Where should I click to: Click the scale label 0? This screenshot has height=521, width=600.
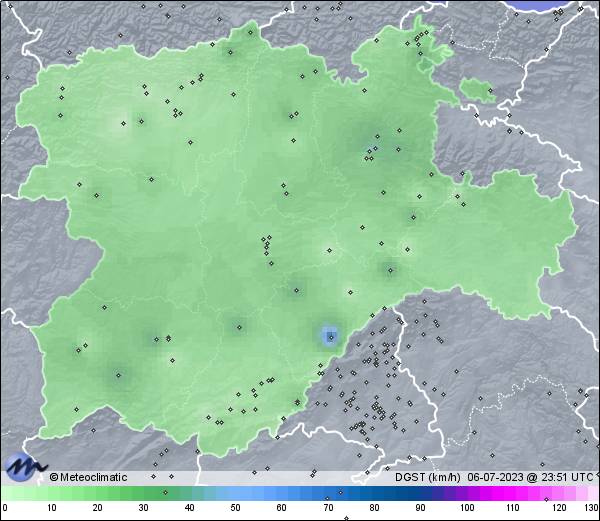[5, 508]
